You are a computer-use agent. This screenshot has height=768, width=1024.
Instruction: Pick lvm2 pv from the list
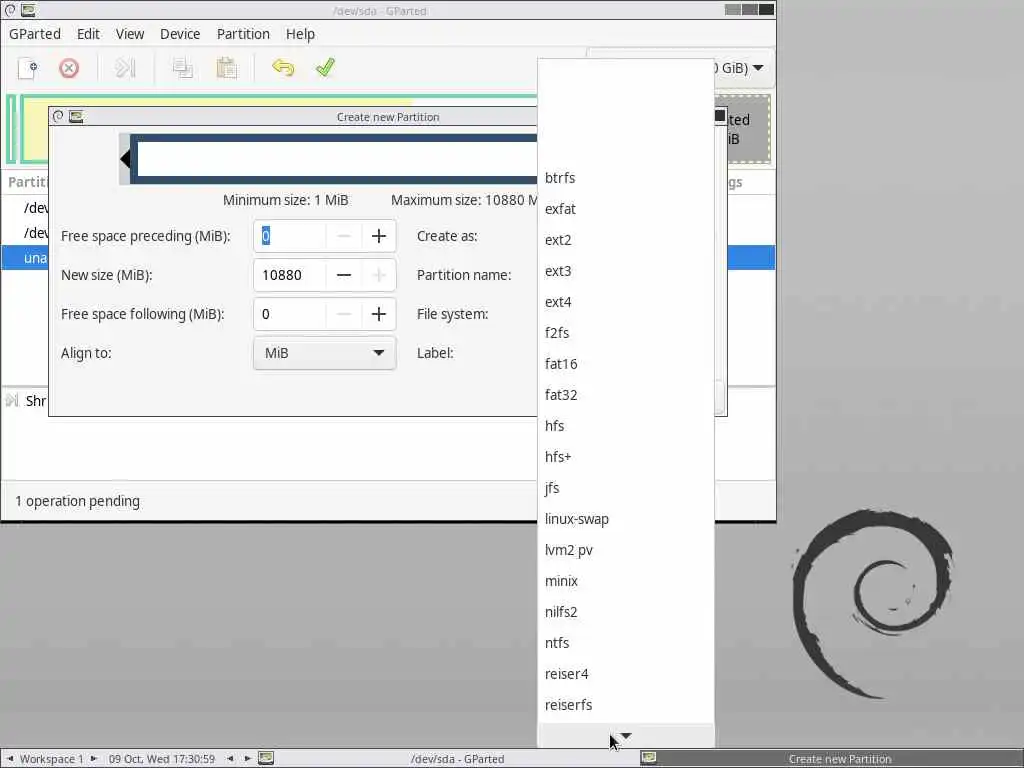626,550
